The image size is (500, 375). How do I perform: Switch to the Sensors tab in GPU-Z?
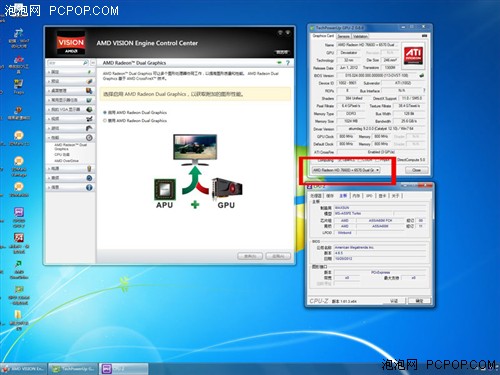344,36
